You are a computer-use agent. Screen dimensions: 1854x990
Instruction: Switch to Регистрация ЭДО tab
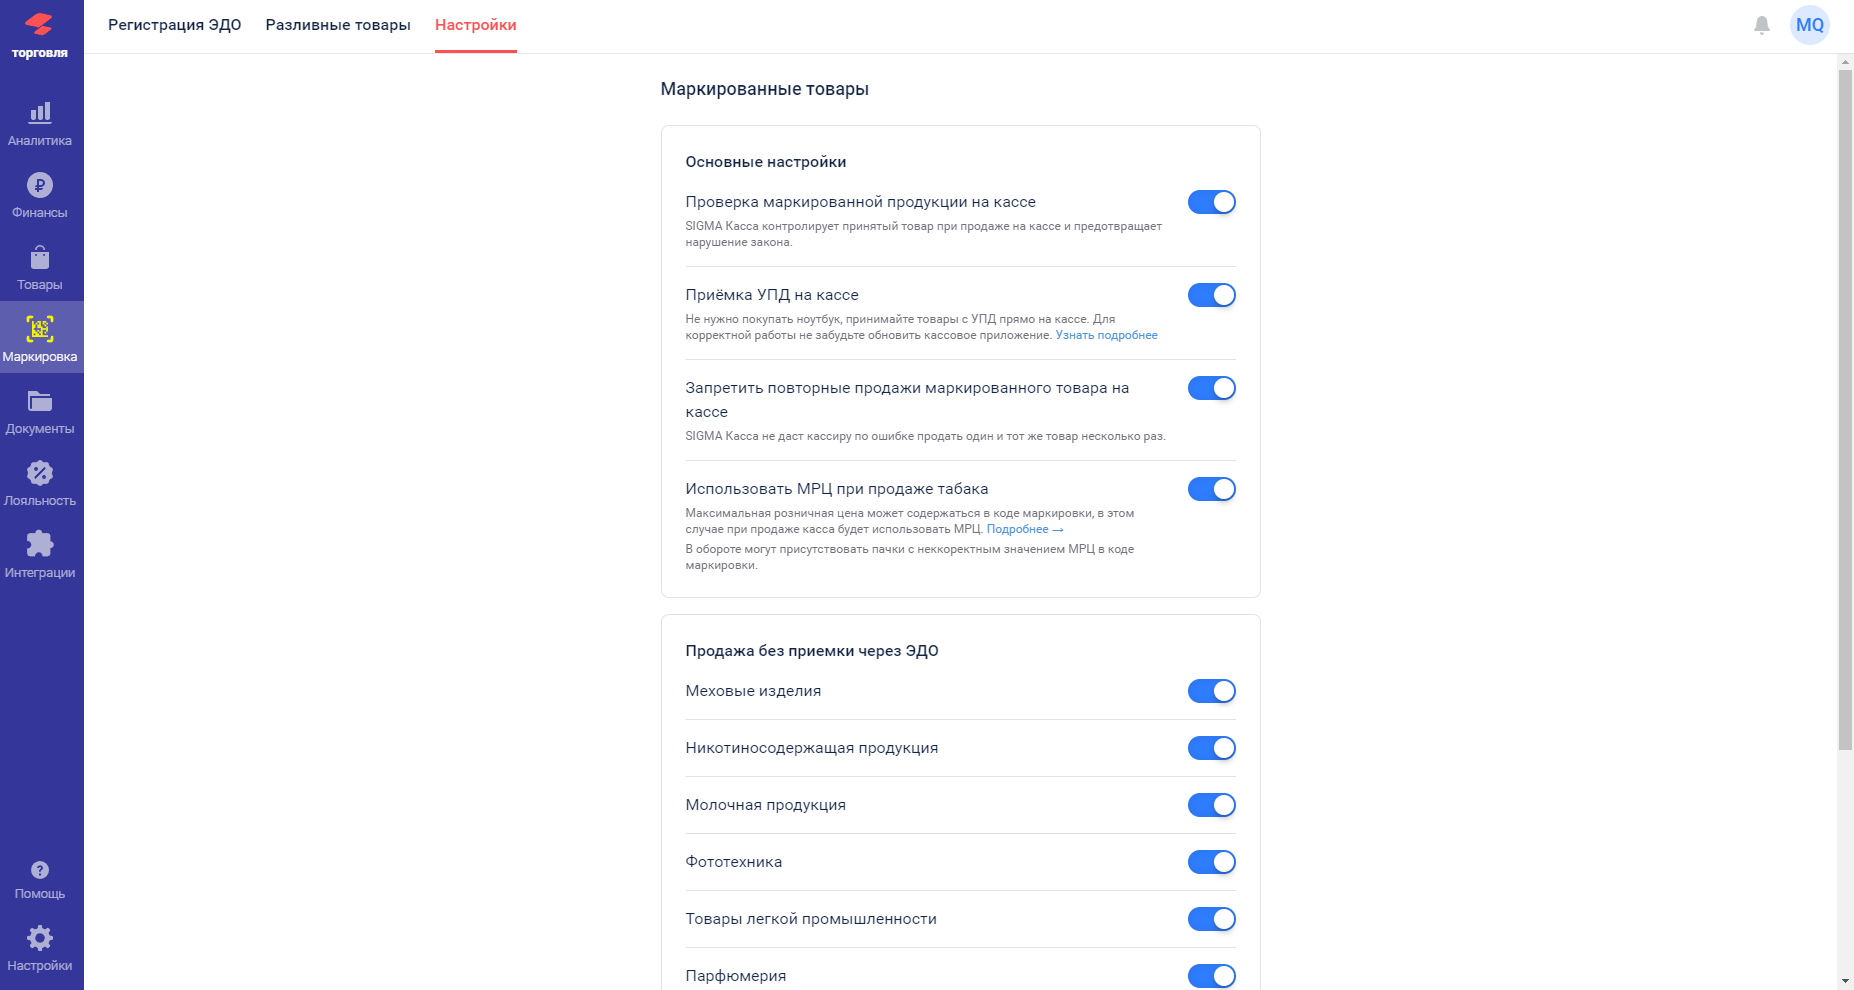[175, 25]
